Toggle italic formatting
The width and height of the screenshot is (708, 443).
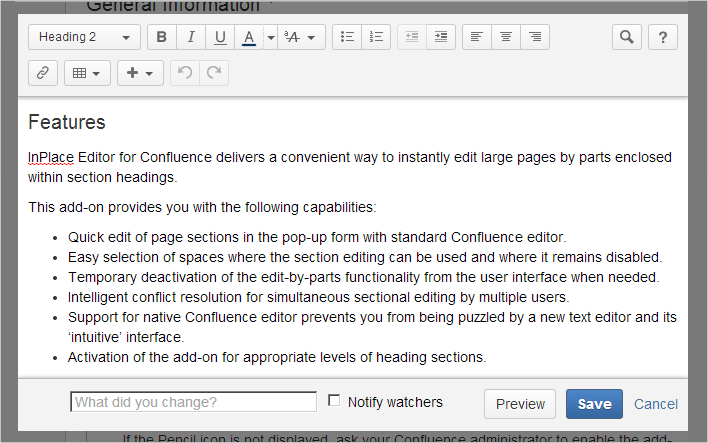click(x=191, y=37)
